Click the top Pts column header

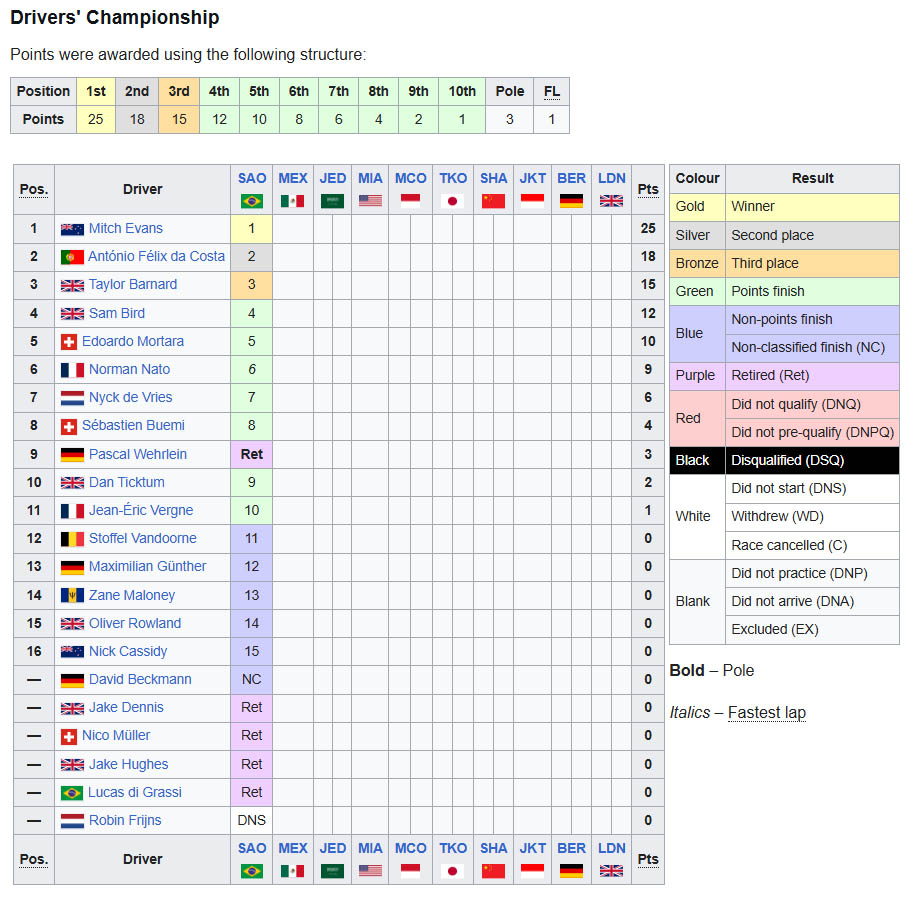click(x=648, y=190)
